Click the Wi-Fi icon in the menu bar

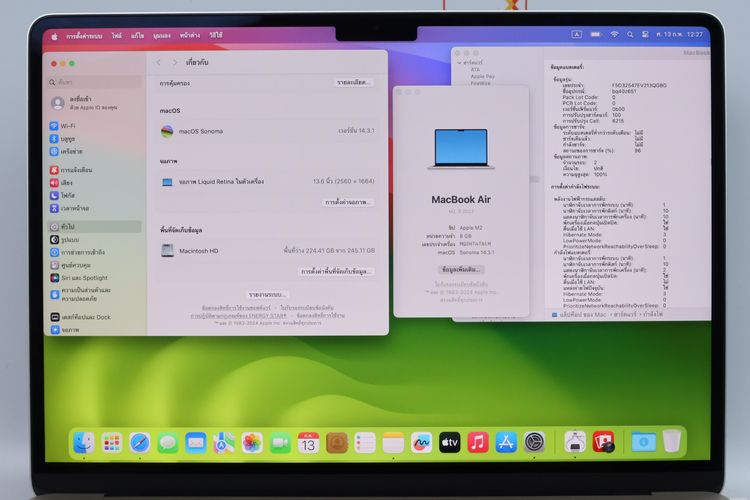pyautogui.click(x=614, y=34)
